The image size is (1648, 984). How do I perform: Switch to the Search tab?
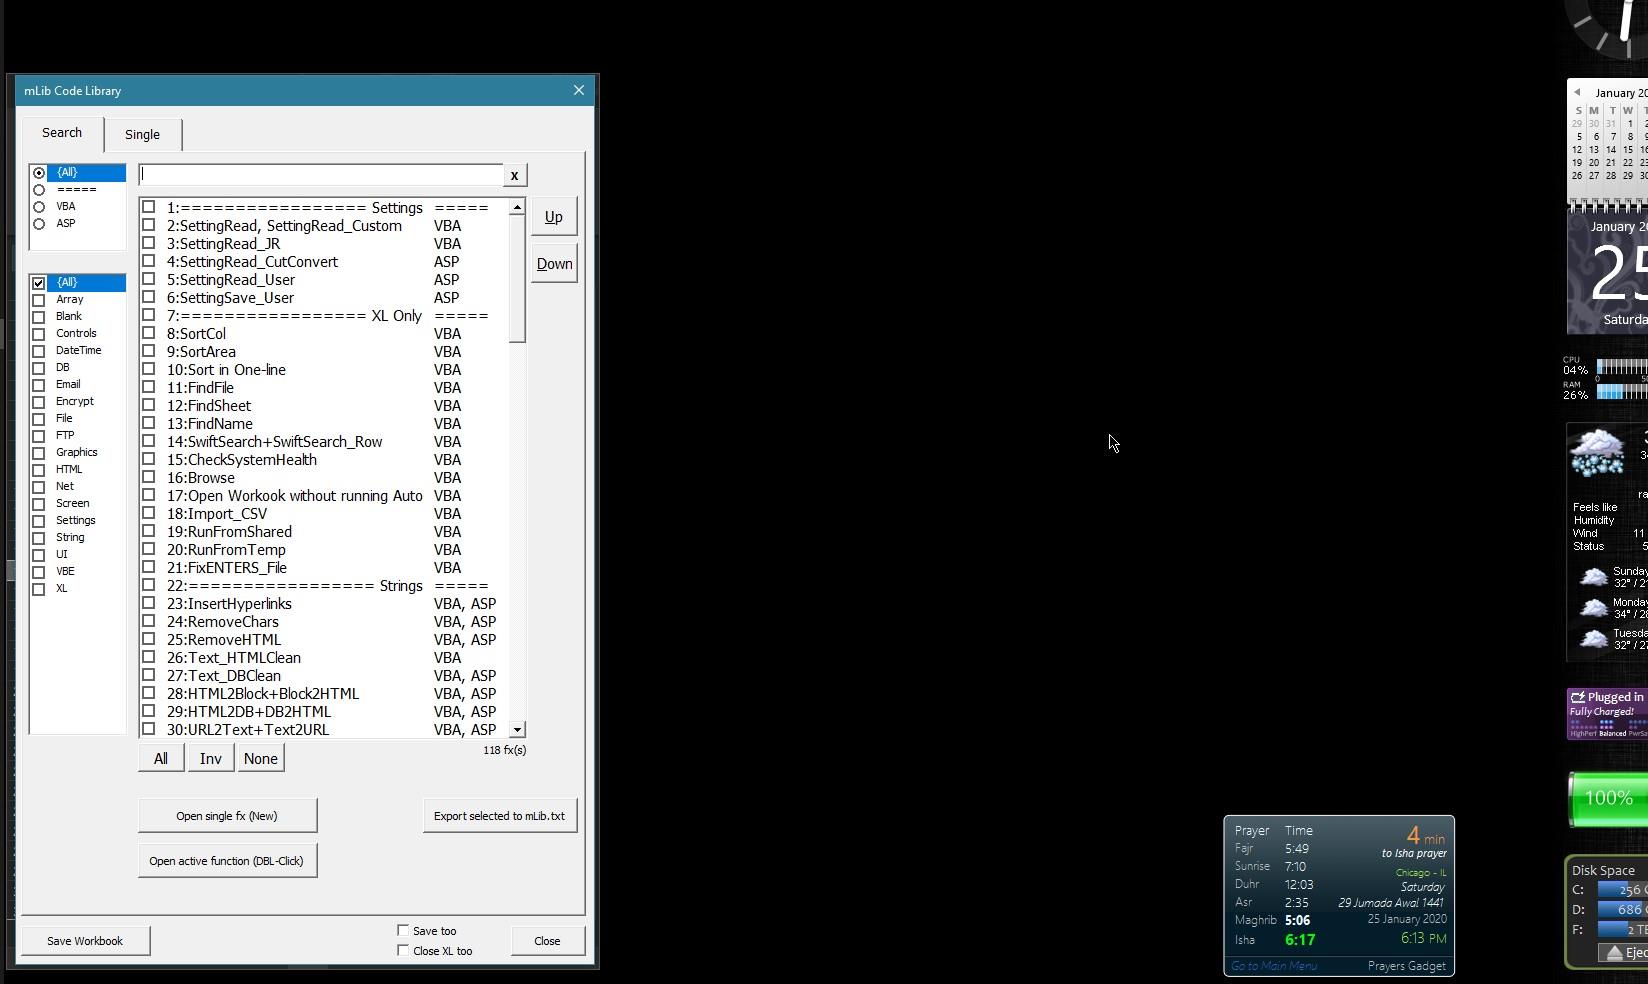[x=62, y=132]
